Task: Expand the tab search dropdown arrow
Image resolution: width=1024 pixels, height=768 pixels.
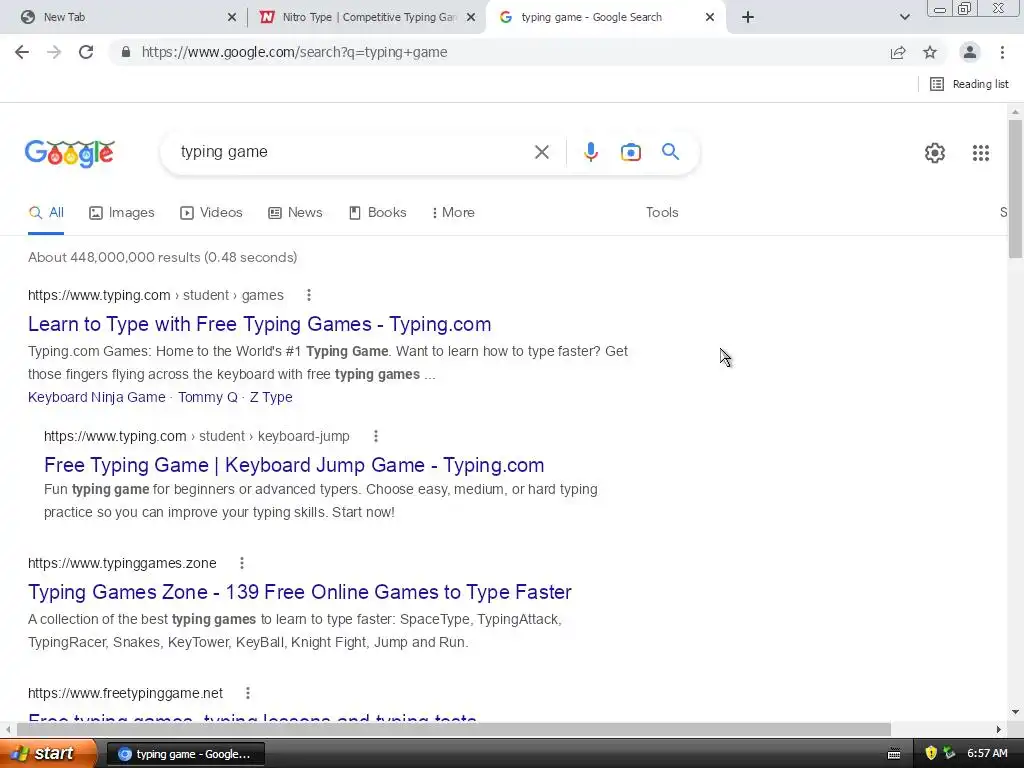Action: tap(904, 17)
